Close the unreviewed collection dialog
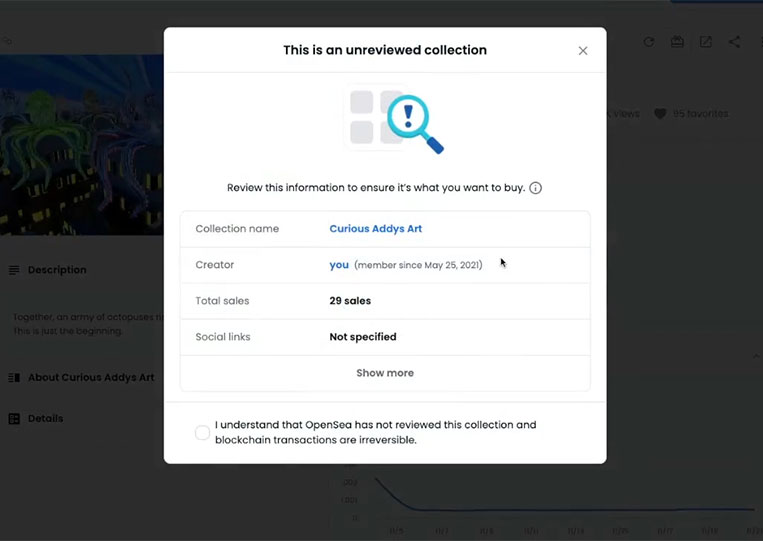 tap(582, 51)
